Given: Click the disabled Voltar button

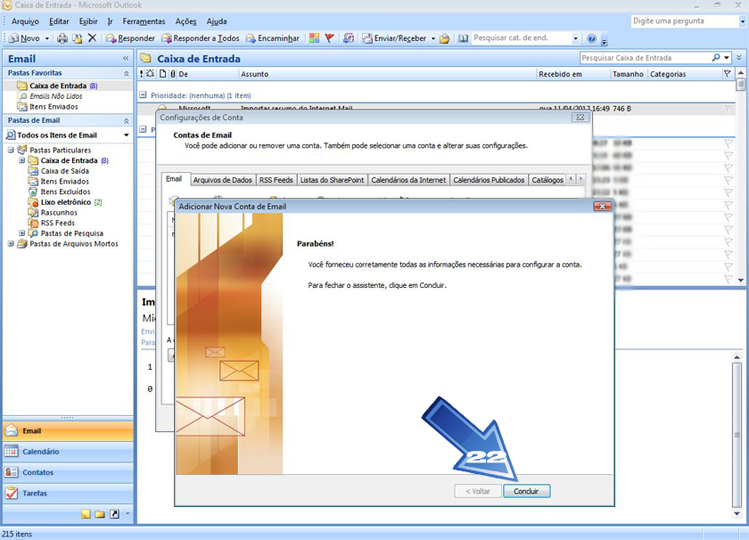Looking at the screenshot, I should [x=478, y=491].
